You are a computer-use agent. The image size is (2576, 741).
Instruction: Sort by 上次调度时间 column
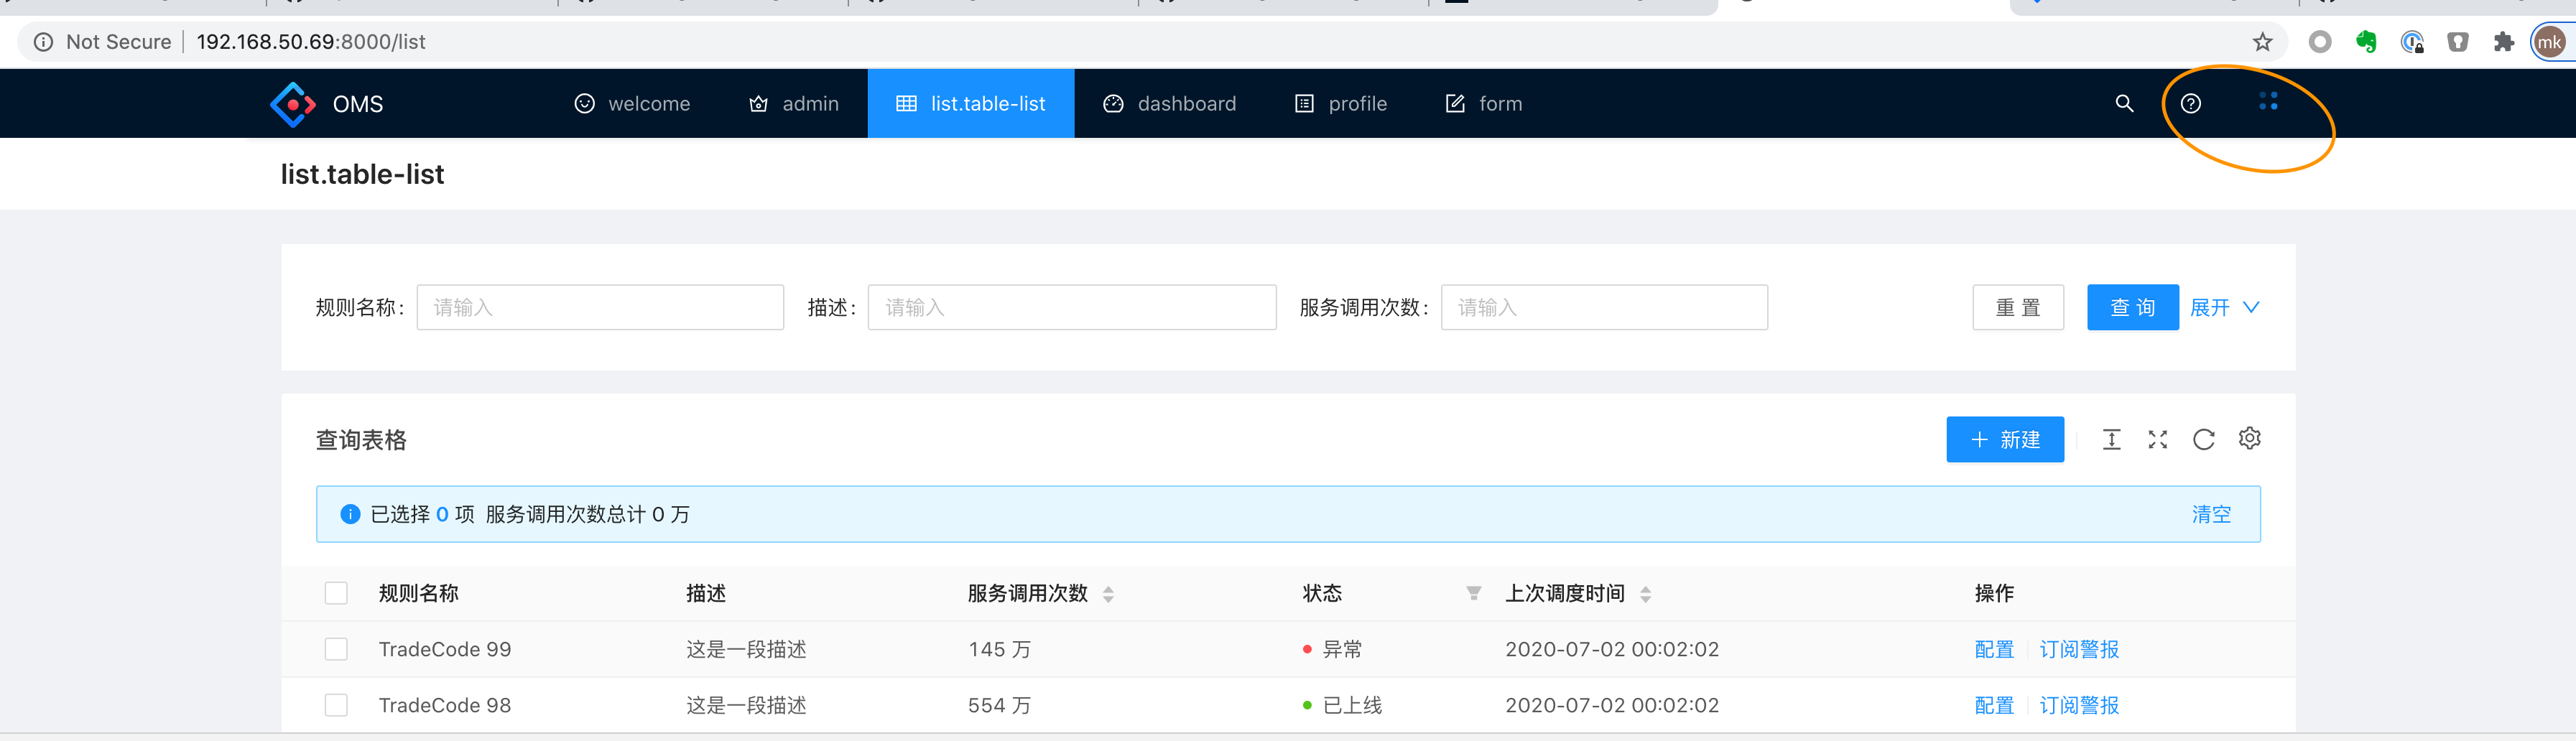(1645, 594)
